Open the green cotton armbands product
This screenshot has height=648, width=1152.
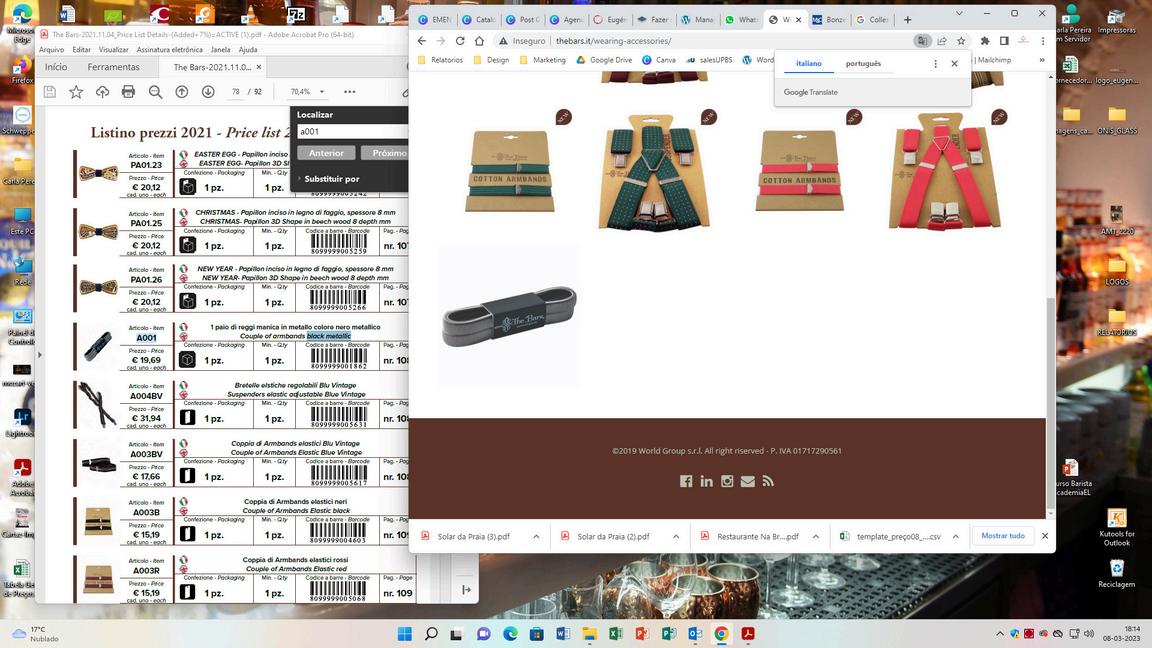coord(510,170)
